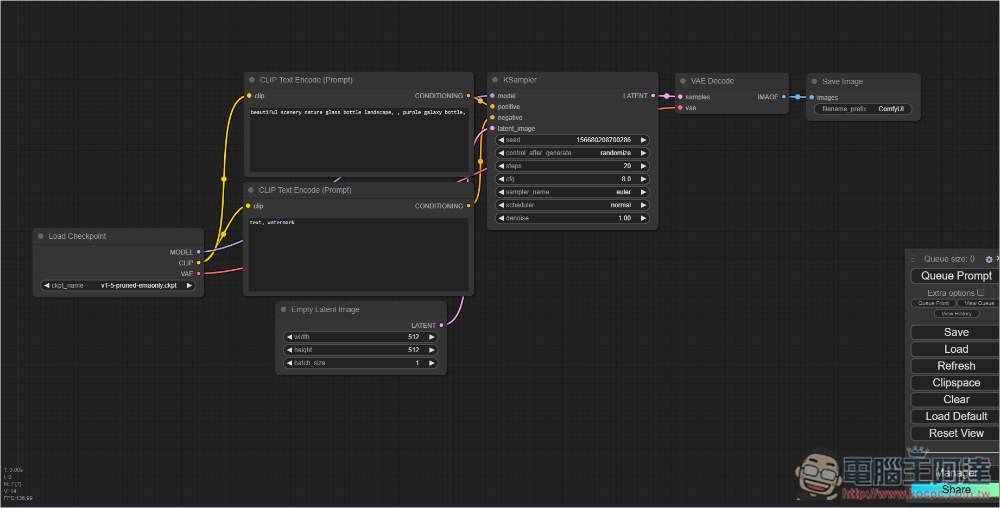
Task: Open the View Queue list
Action: tap(978, 303)
